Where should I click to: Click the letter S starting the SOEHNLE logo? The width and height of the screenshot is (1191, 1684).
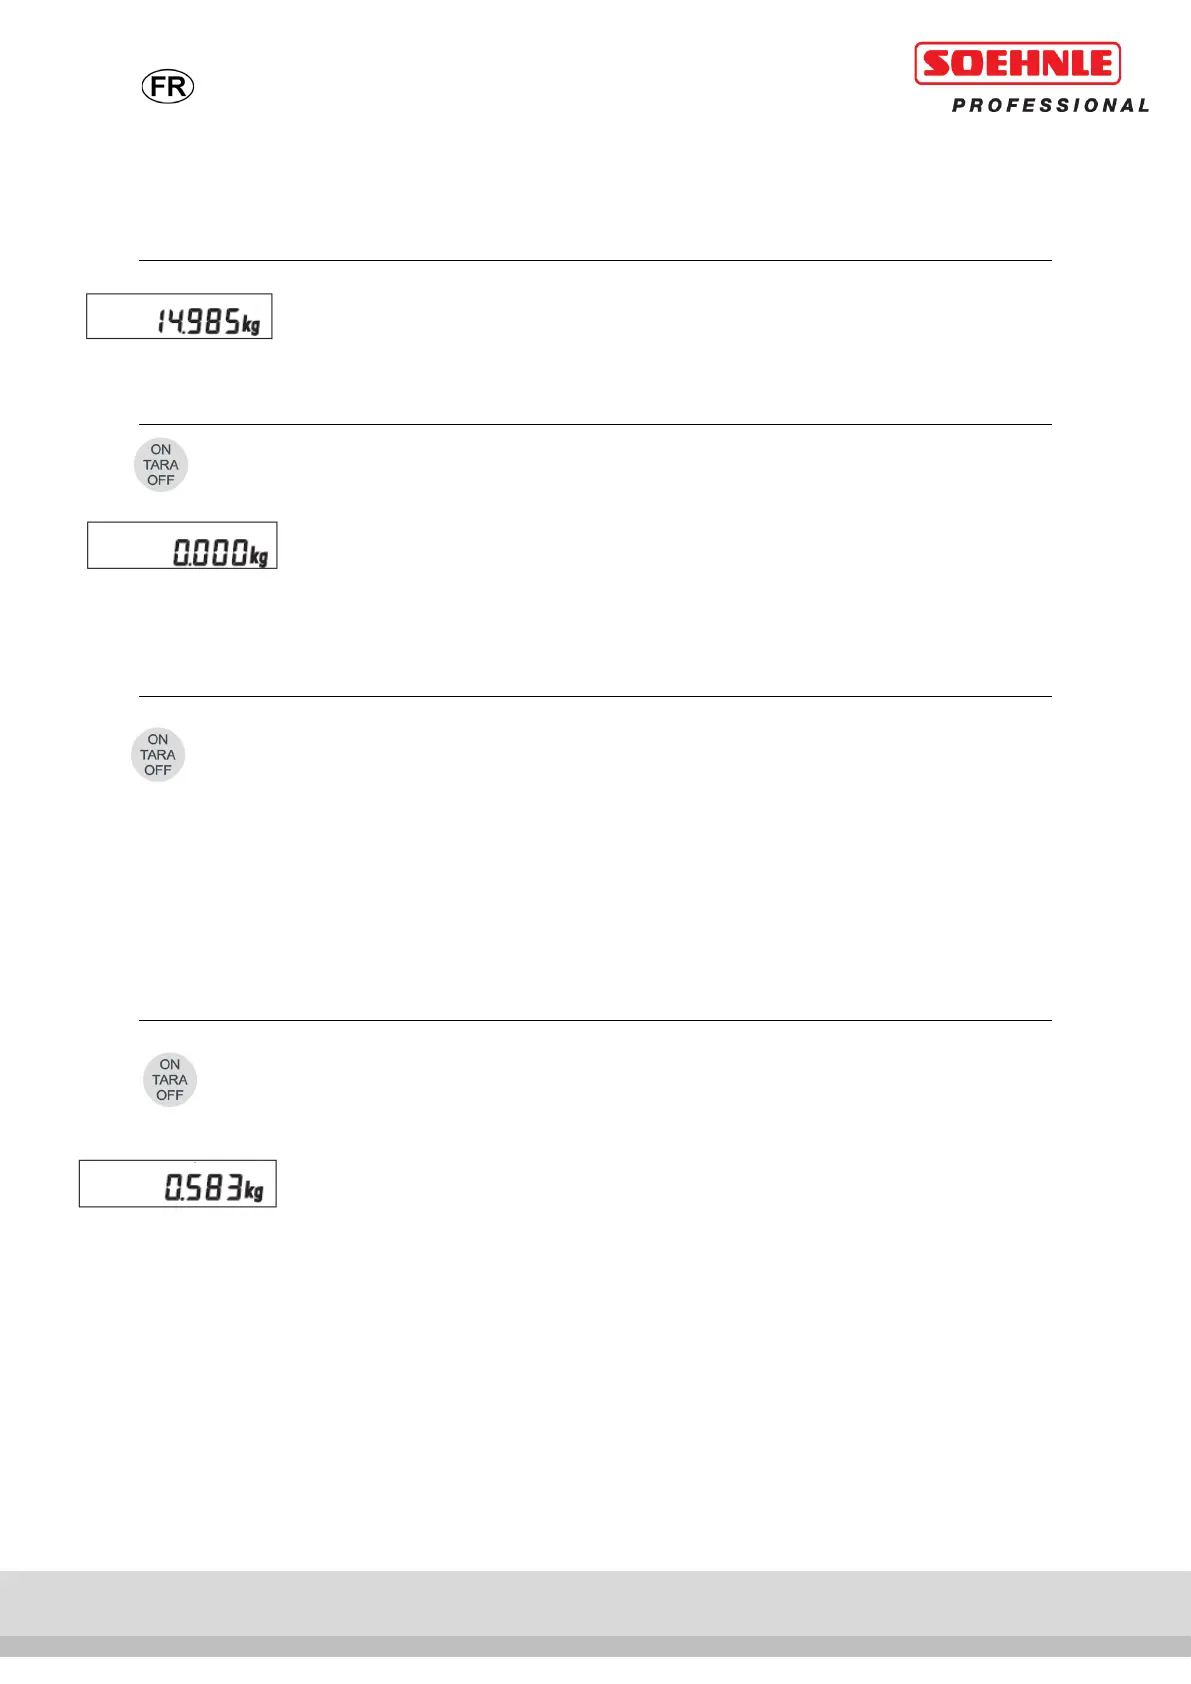(937, 64)
